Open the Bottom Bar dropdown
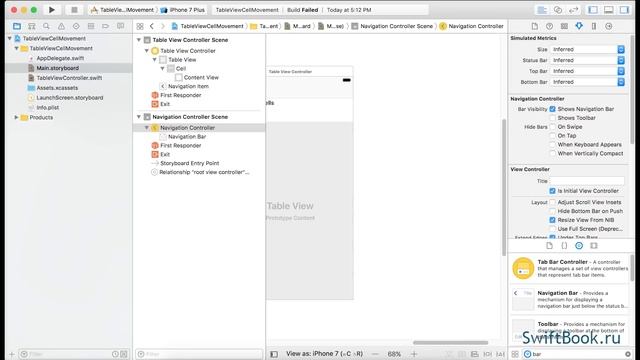Screen dimensions: 640x360 click(x=587, y=82)
